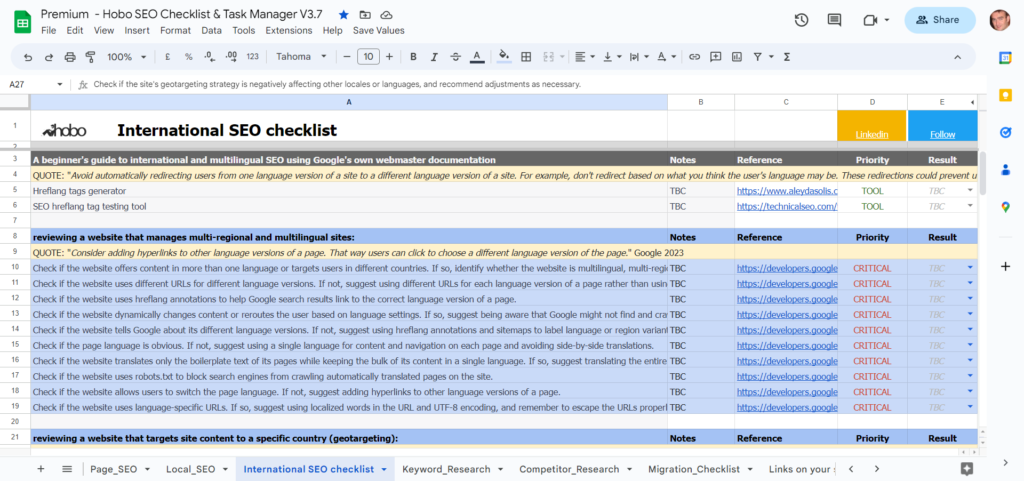This screenshot has width=1024, height=481.
Task: Star the document title
Action: pos(344,14)
